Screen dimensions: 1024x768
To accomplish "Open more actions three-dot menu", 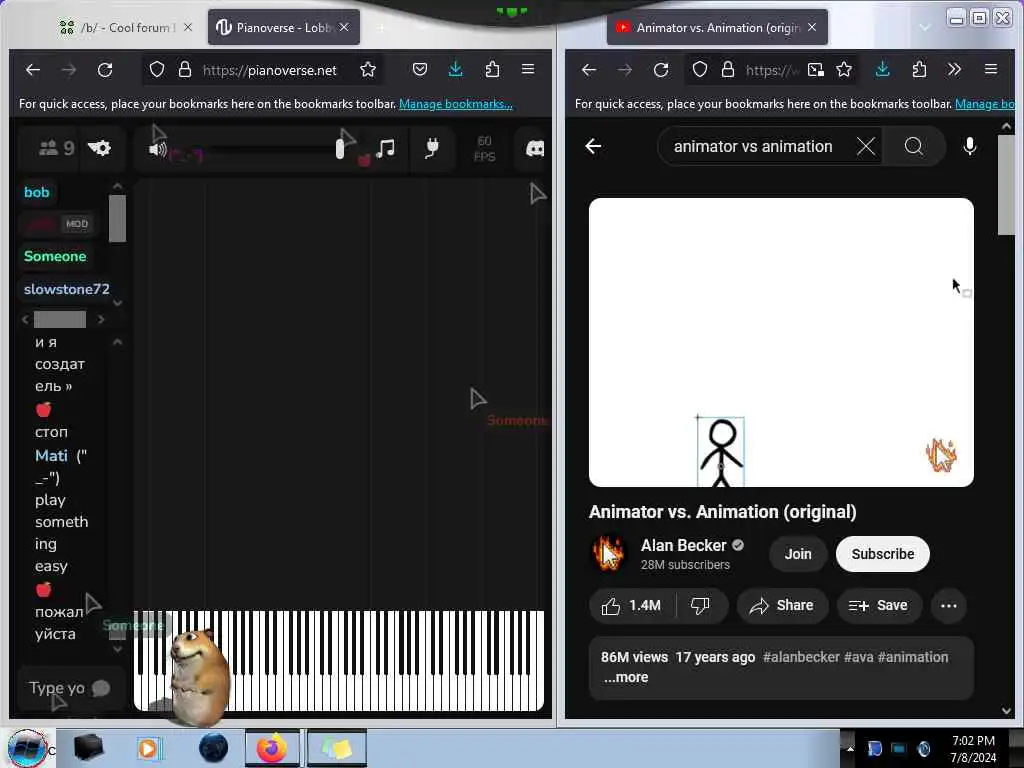I will (x=948, y=606).
